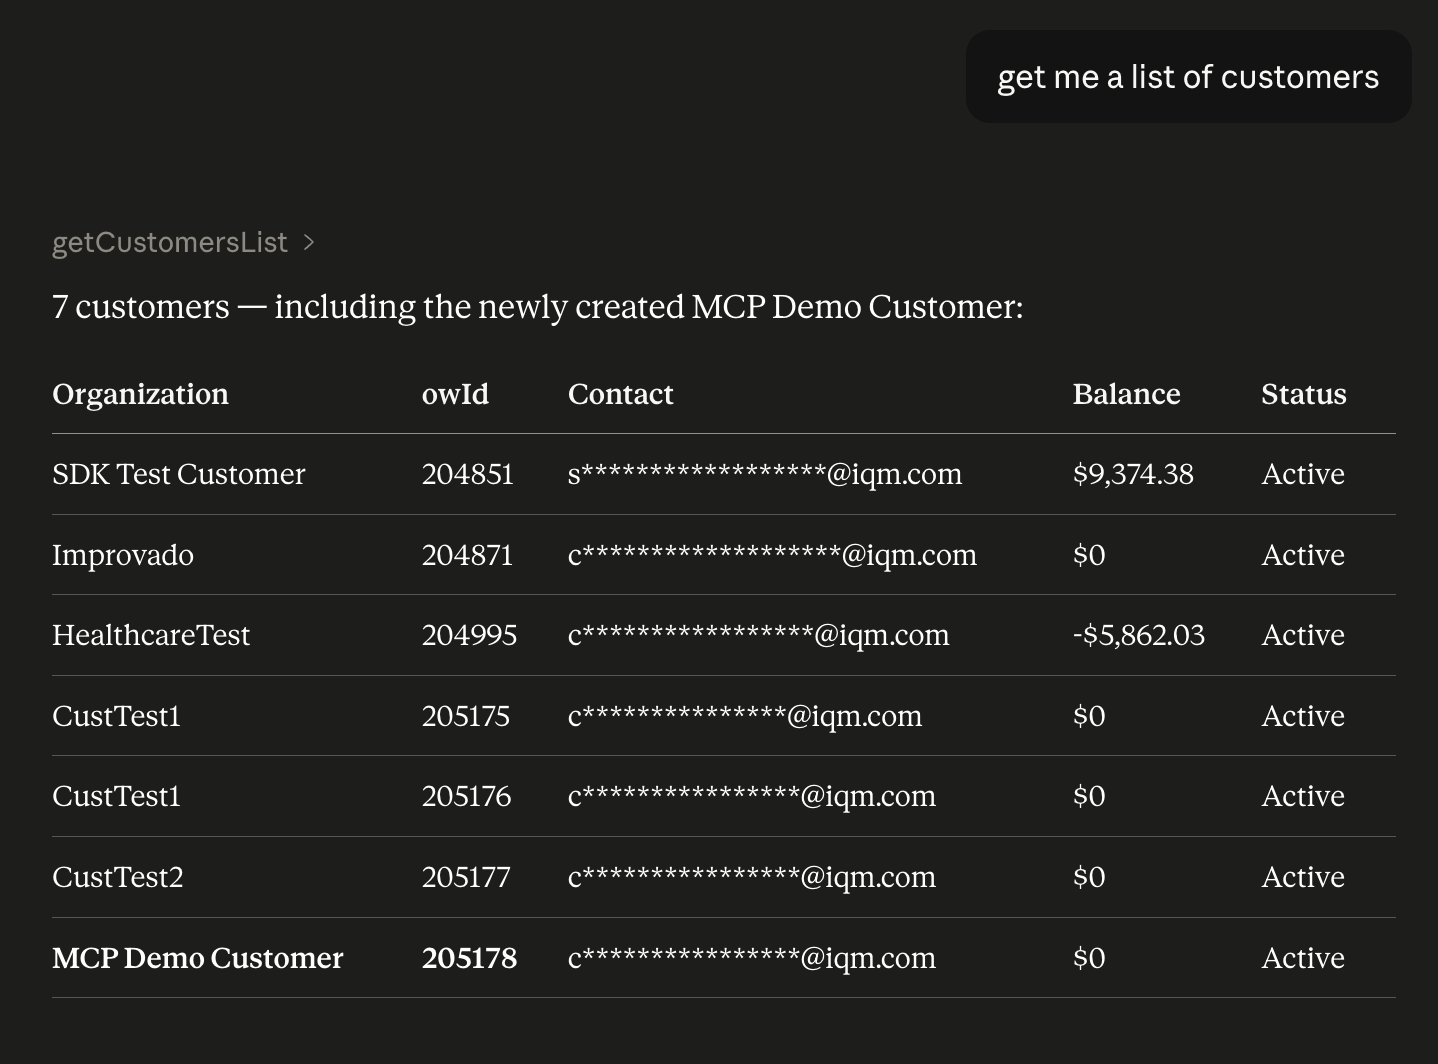Click the Active status in the HealthcareTest row
The width and height of the screenshot is (1438, 1064).
coord(1303,635)
